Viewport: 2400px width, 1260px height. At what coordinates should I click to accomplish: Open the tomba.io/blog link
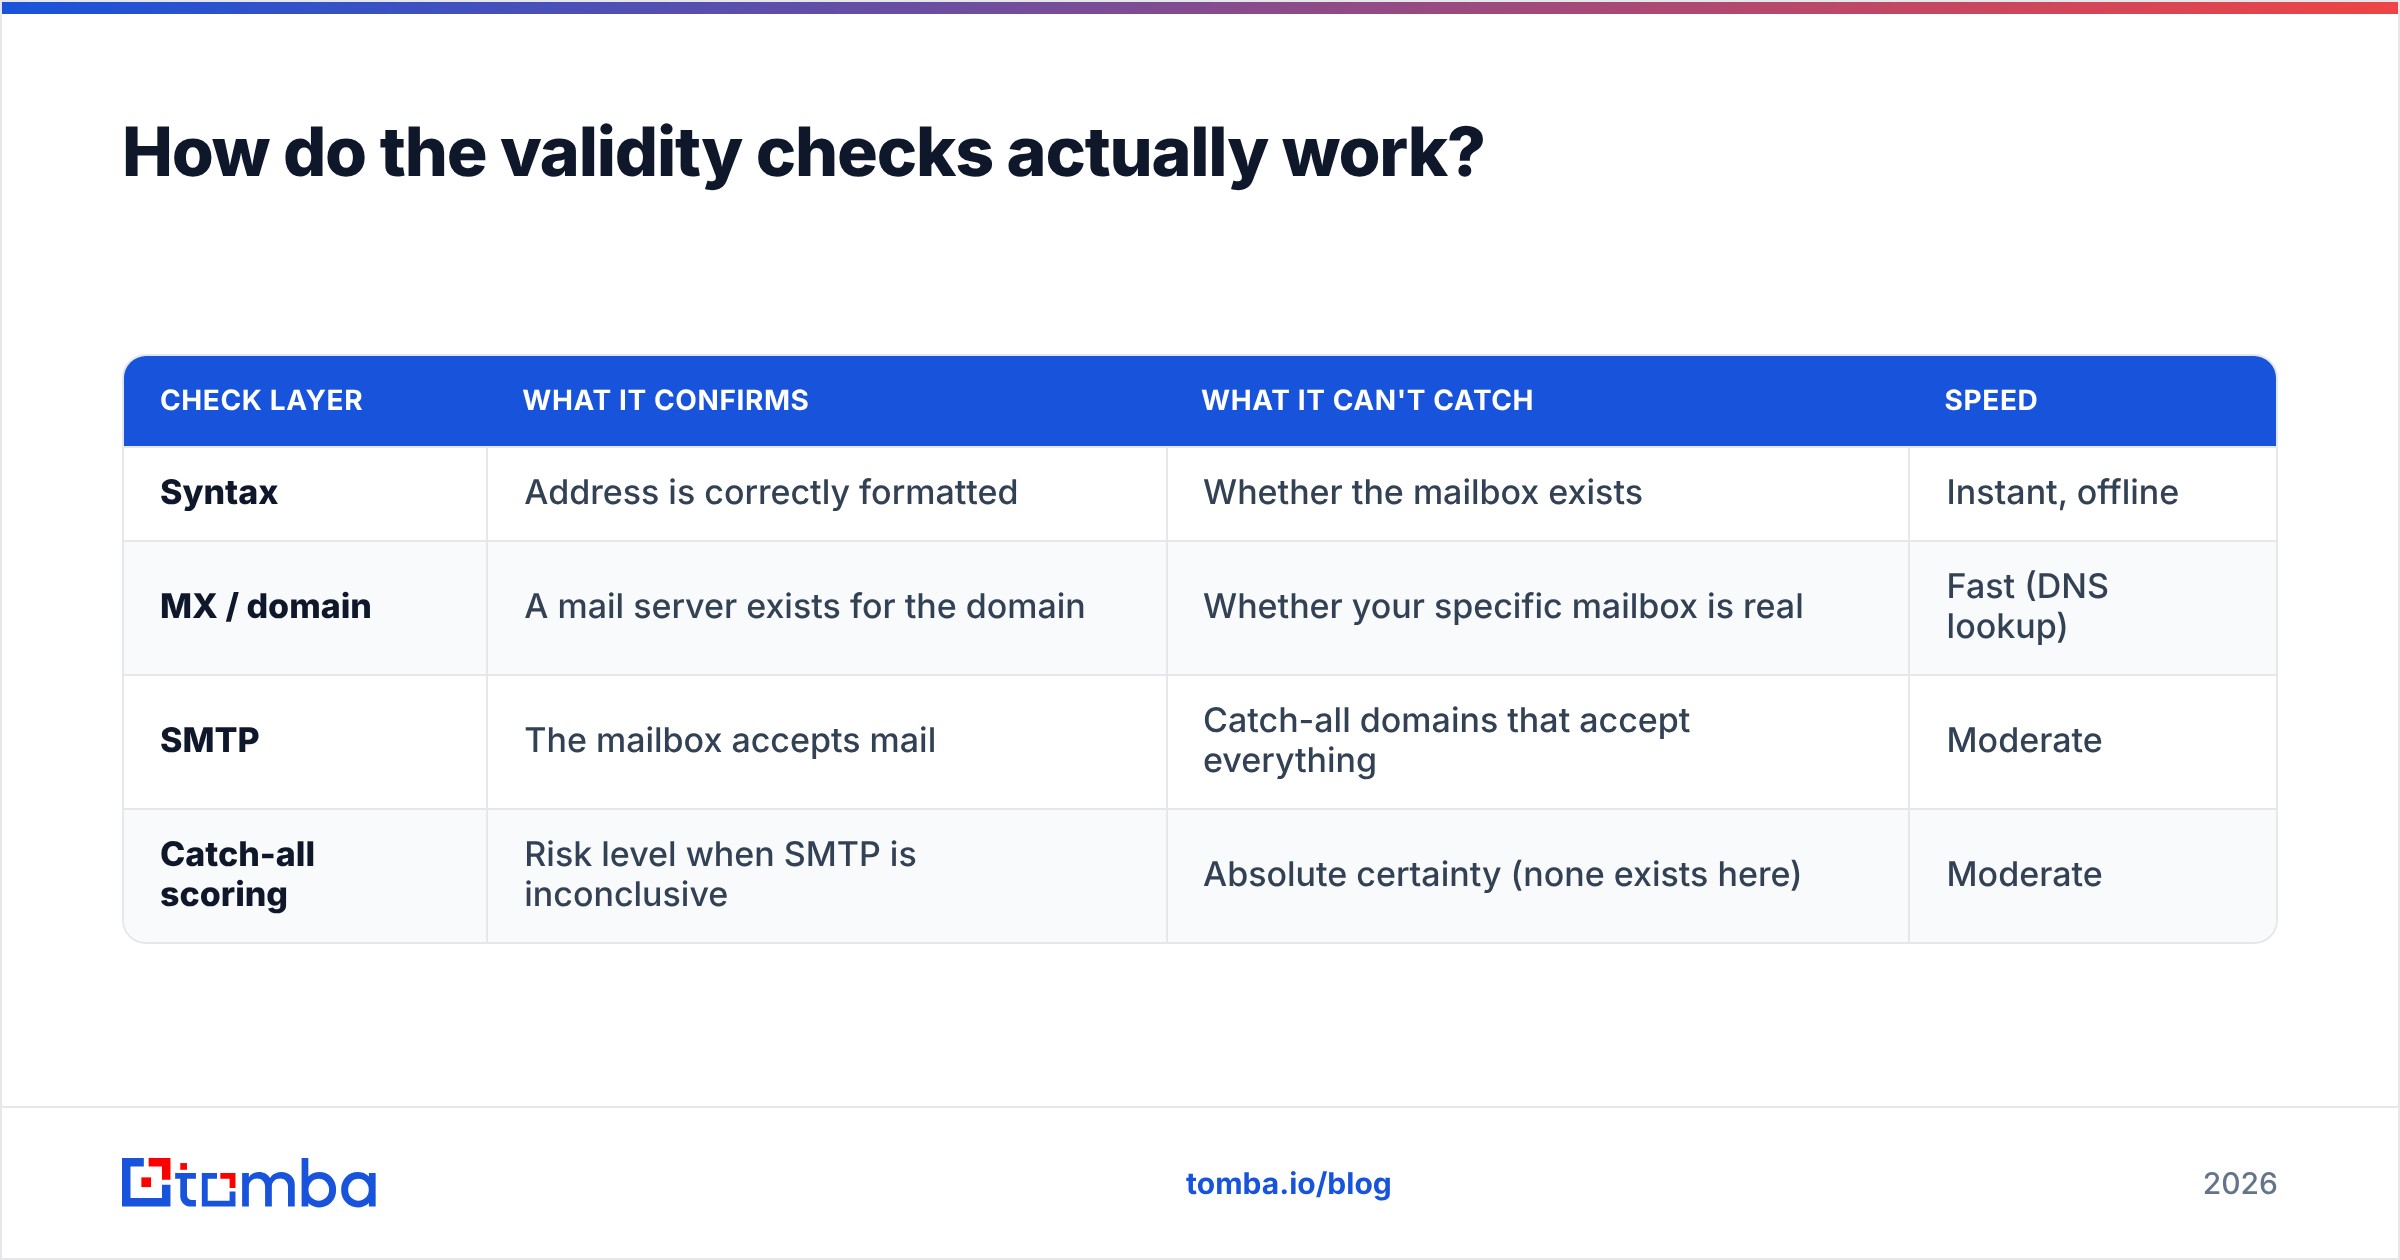tap(1288, 1184)
